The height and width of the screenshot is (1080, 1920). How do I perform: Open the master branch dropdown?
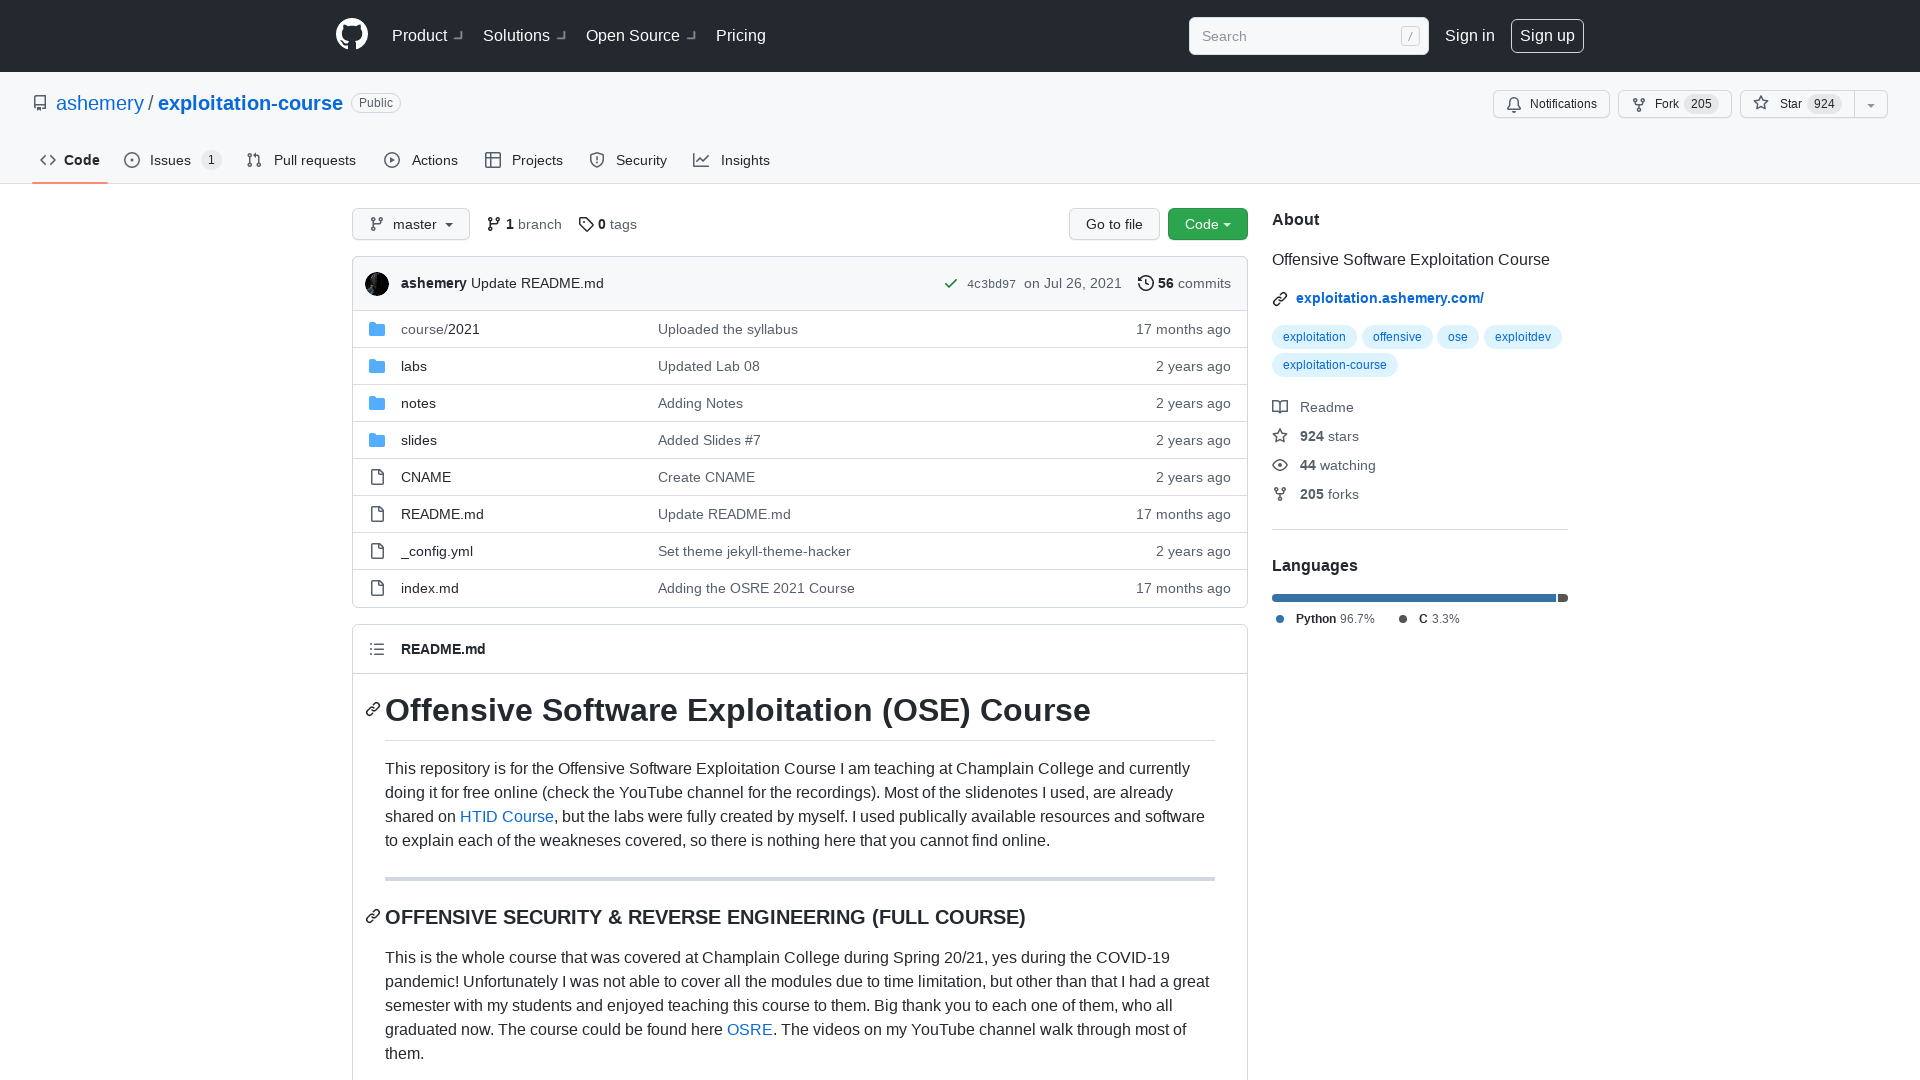pyautogui.click(x=410, y=224)
